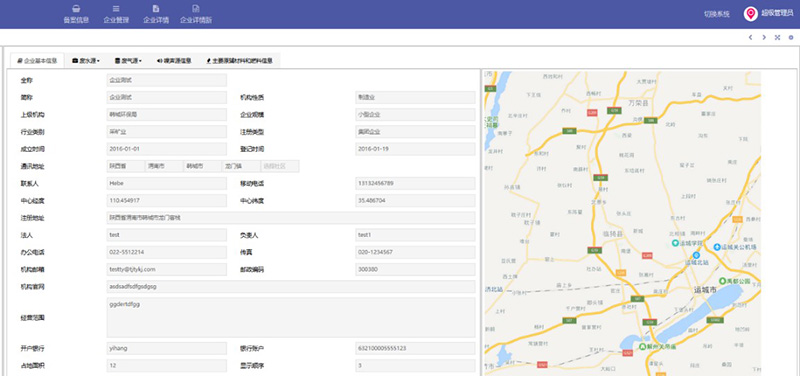Screen dimensions: 800x376
Task: Click the red location pin avatar
Action: tap(751, 14)
